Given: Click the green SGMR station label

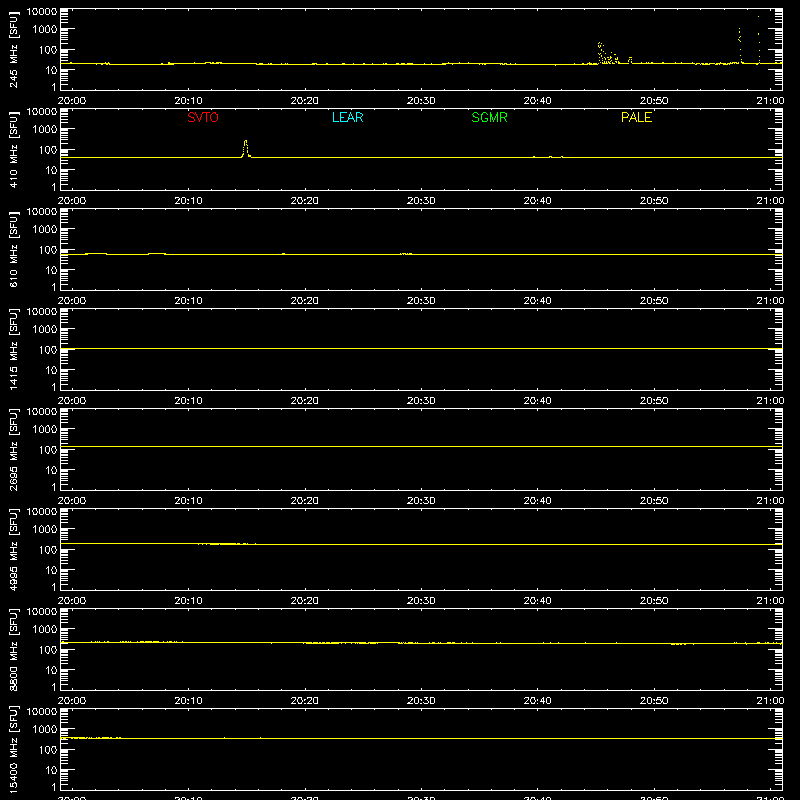Looking at the screenshot, I should (489, 117).
